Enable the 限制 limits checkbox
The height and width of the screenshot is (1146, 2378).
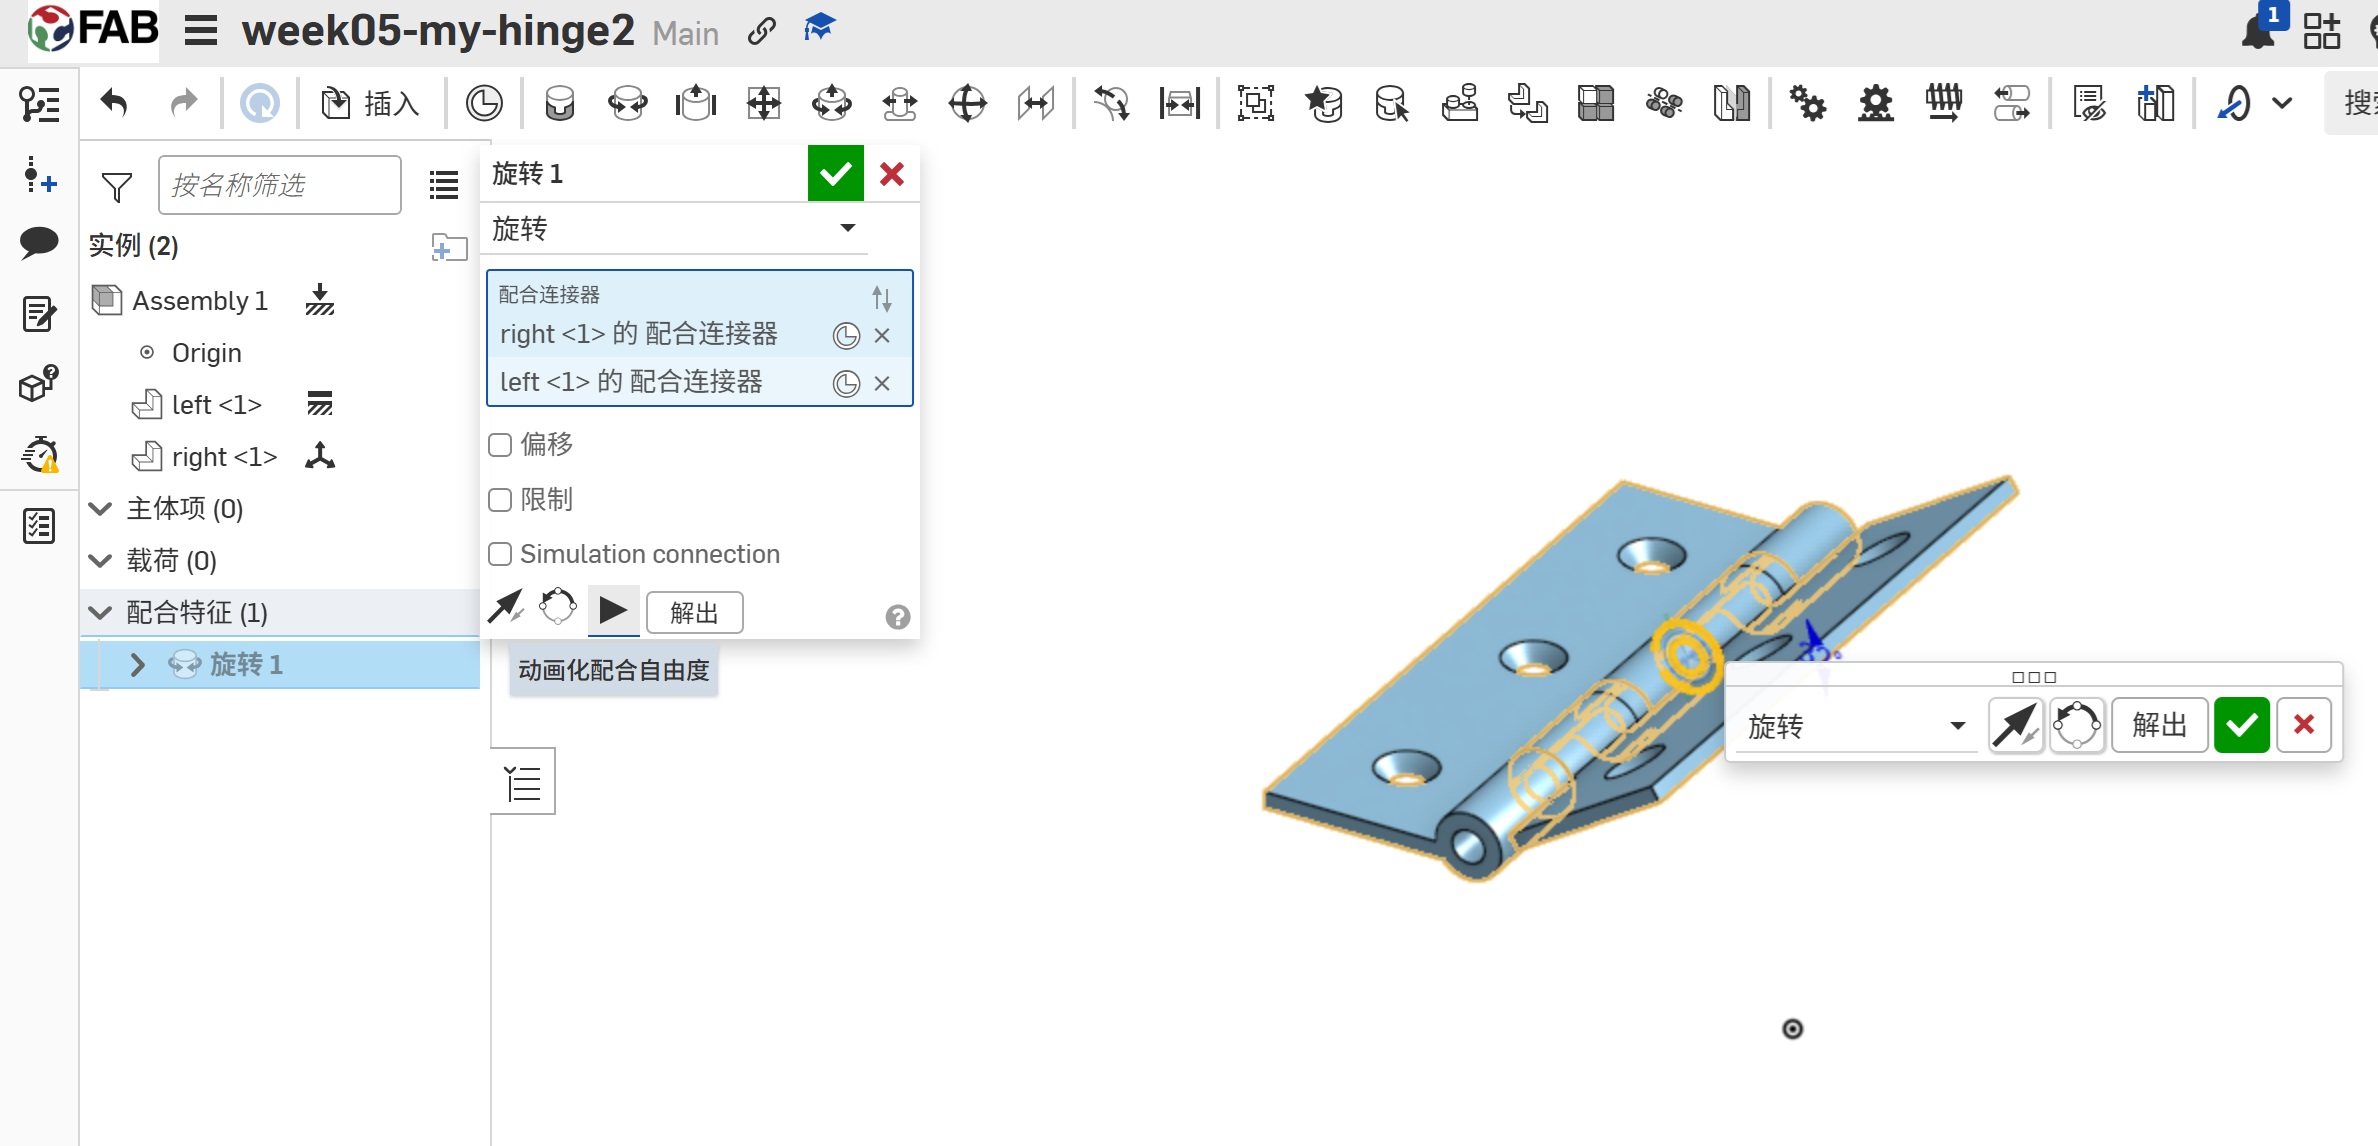tap(500, 500)
